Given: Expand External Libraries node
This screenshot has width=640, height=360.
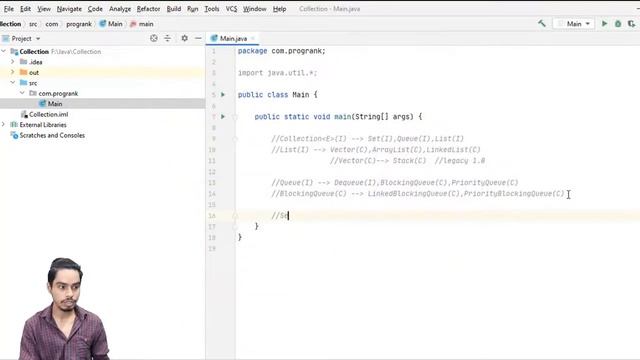Looking at the screenshot, I should pos(4,124).
